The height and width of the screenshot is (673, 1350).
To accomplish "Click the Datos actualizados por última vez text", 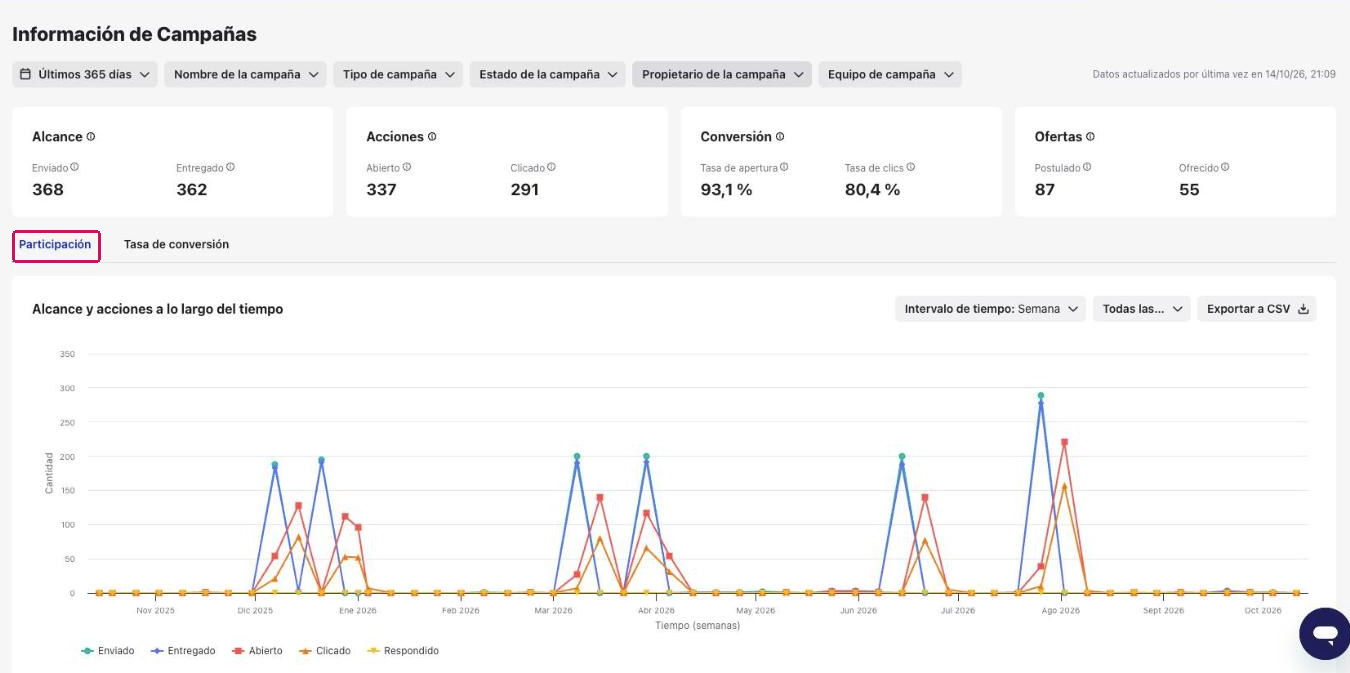I will [x=1214, y=74].
